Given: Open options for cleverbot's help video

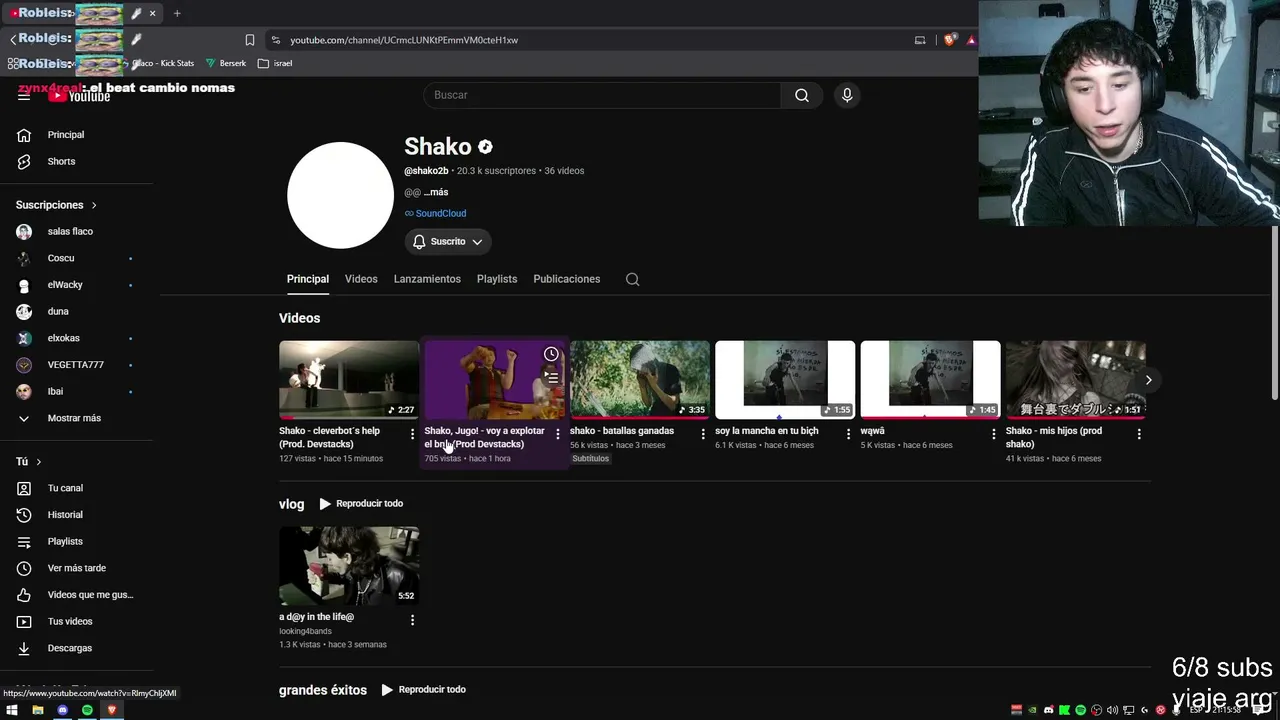Looking at the screenshot, I should (412, 434).
